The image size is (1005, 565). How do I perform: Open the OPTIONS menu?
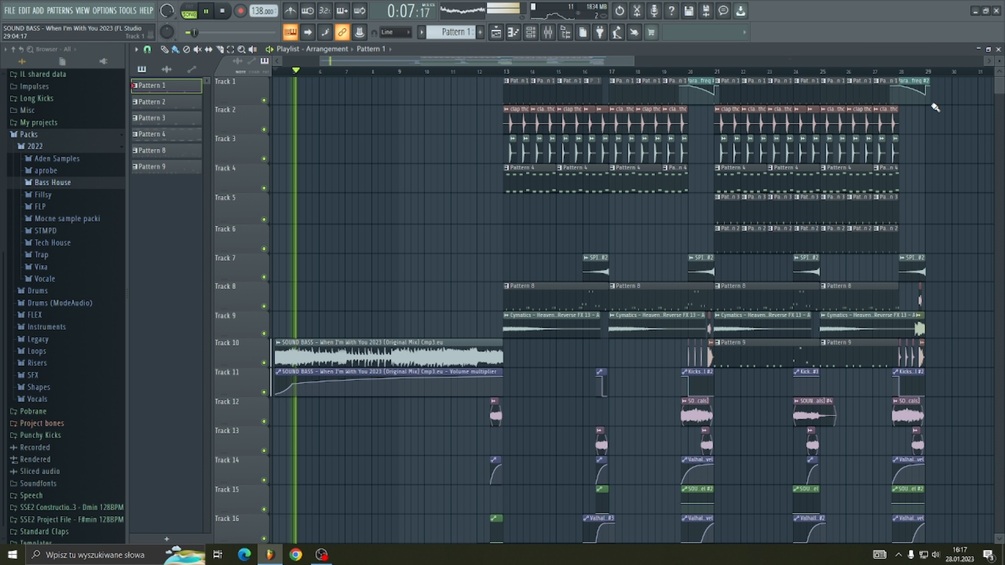point(104,10)
